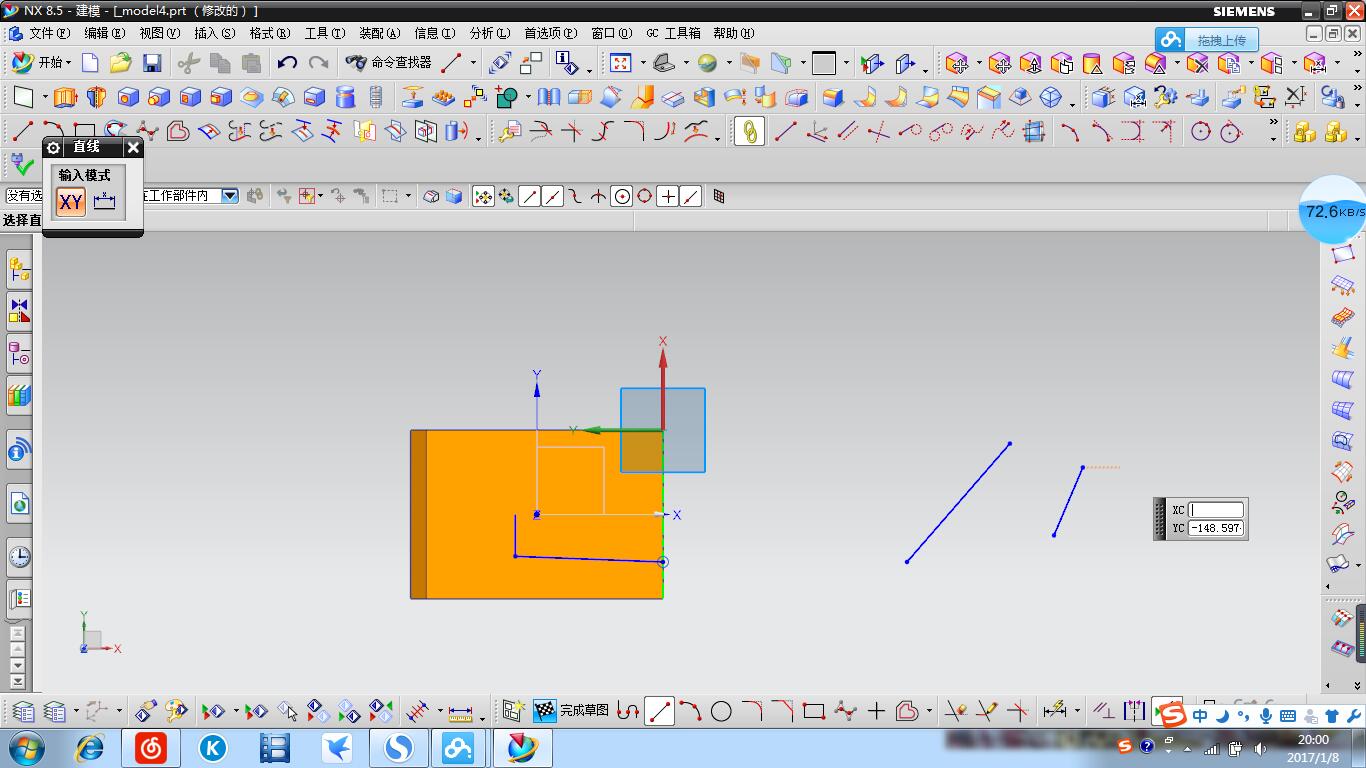The height and width of the screenshot is (768, 1366).
Task: Click the Finish Sketch checkered flag icon
Action: [544, 710]
